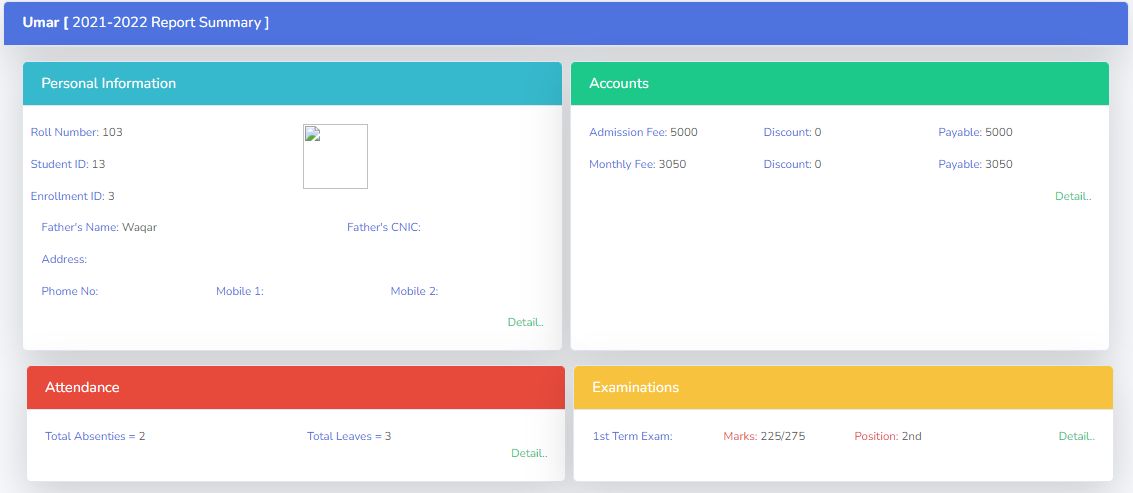Click the Attendance card header
Image resolution: width=1133 pixels, height=493 pixels.
(296, 387)
